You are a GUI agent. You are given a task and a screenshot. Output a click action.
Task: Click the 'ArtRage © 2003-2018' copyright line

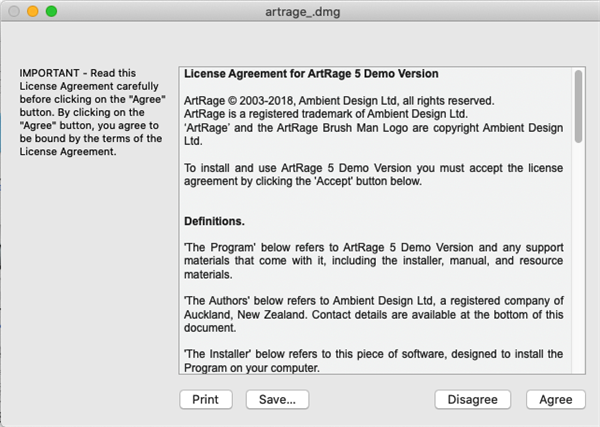(x=339, y=101)
